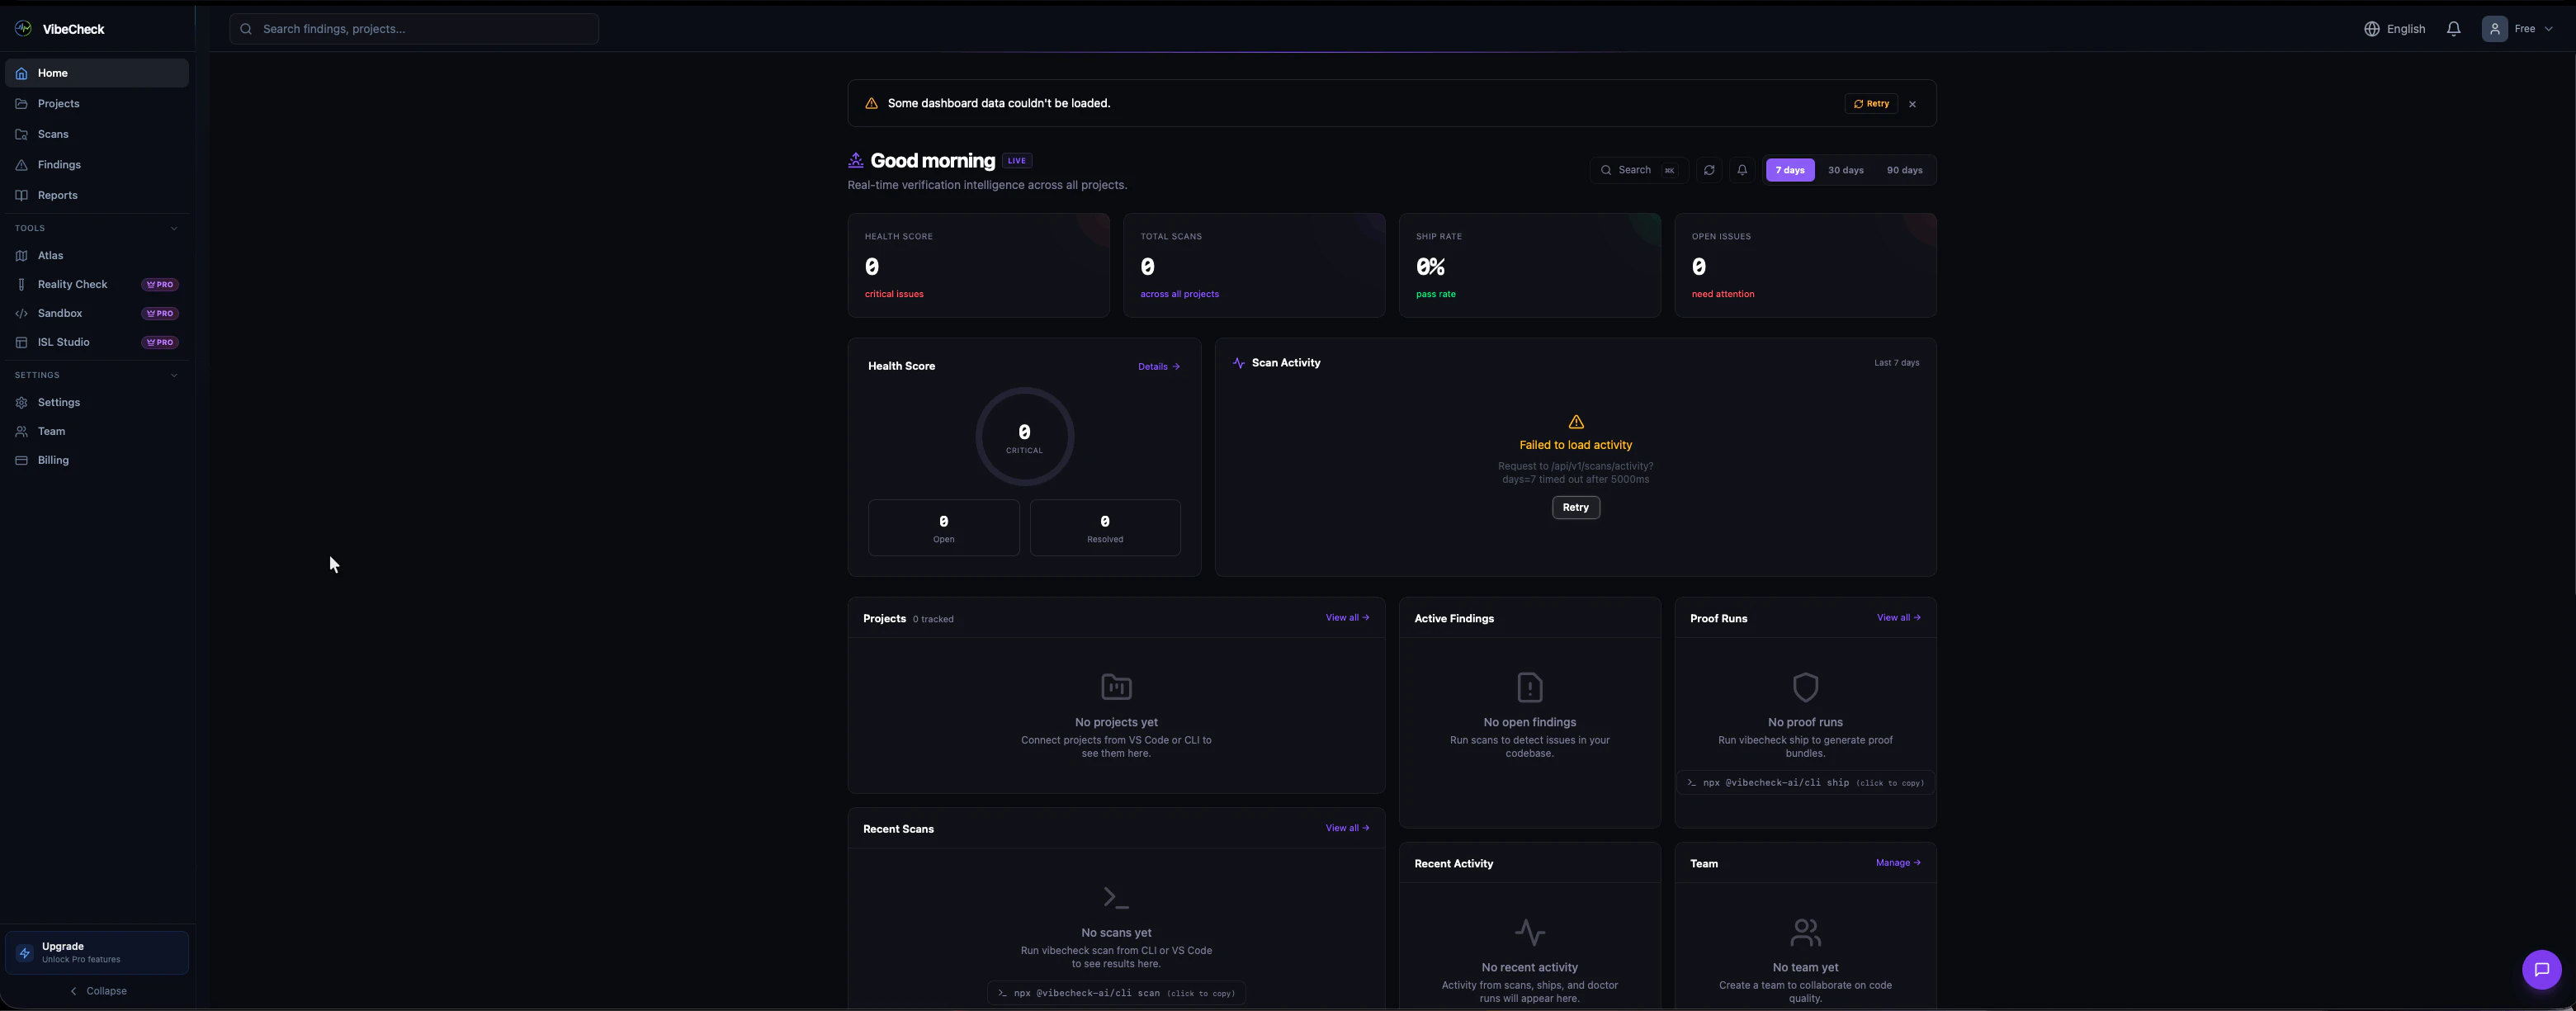Click the dashboard refresh icon
This screenshot has height=1011, width=2576.
click(x=1709, y=170)
